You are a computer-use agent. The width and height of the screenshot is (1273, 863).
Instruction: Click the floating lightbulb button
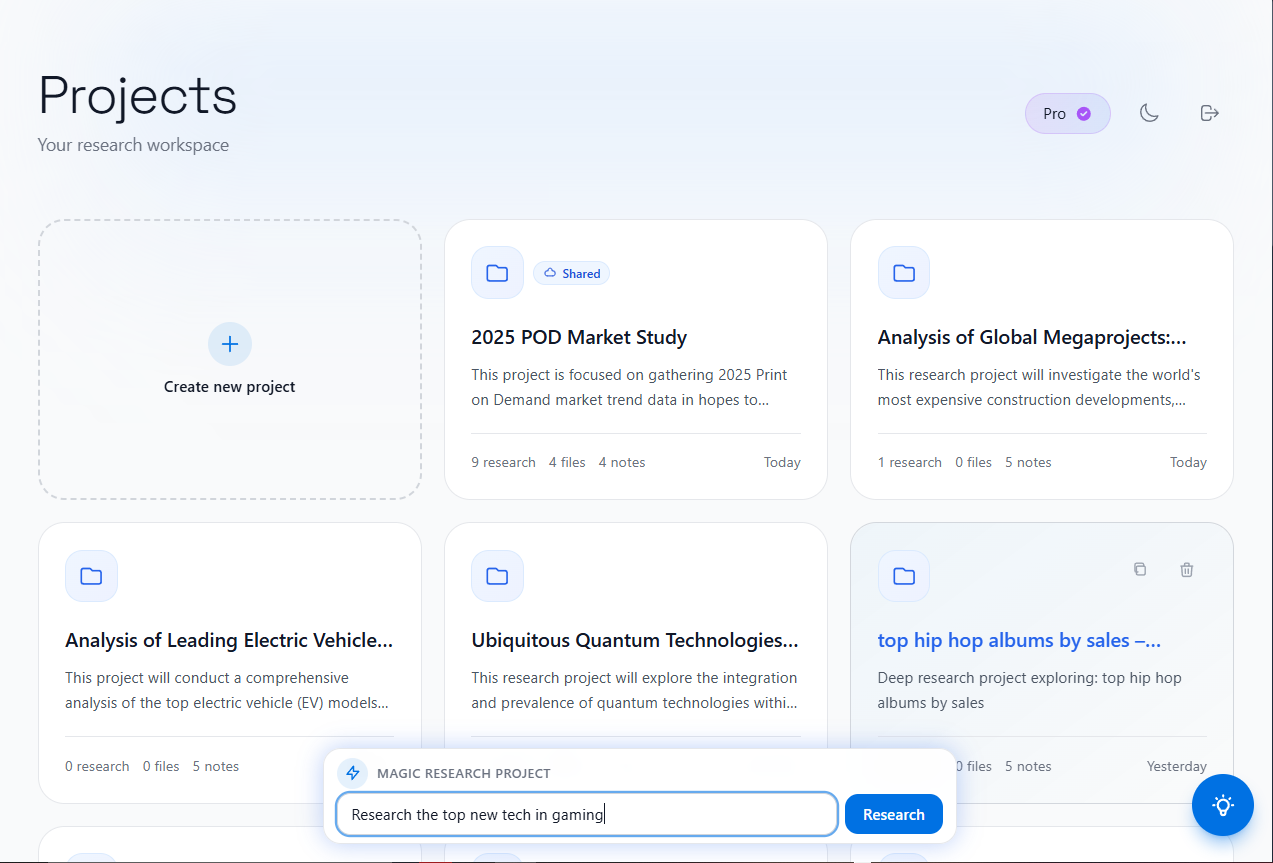1222,805
